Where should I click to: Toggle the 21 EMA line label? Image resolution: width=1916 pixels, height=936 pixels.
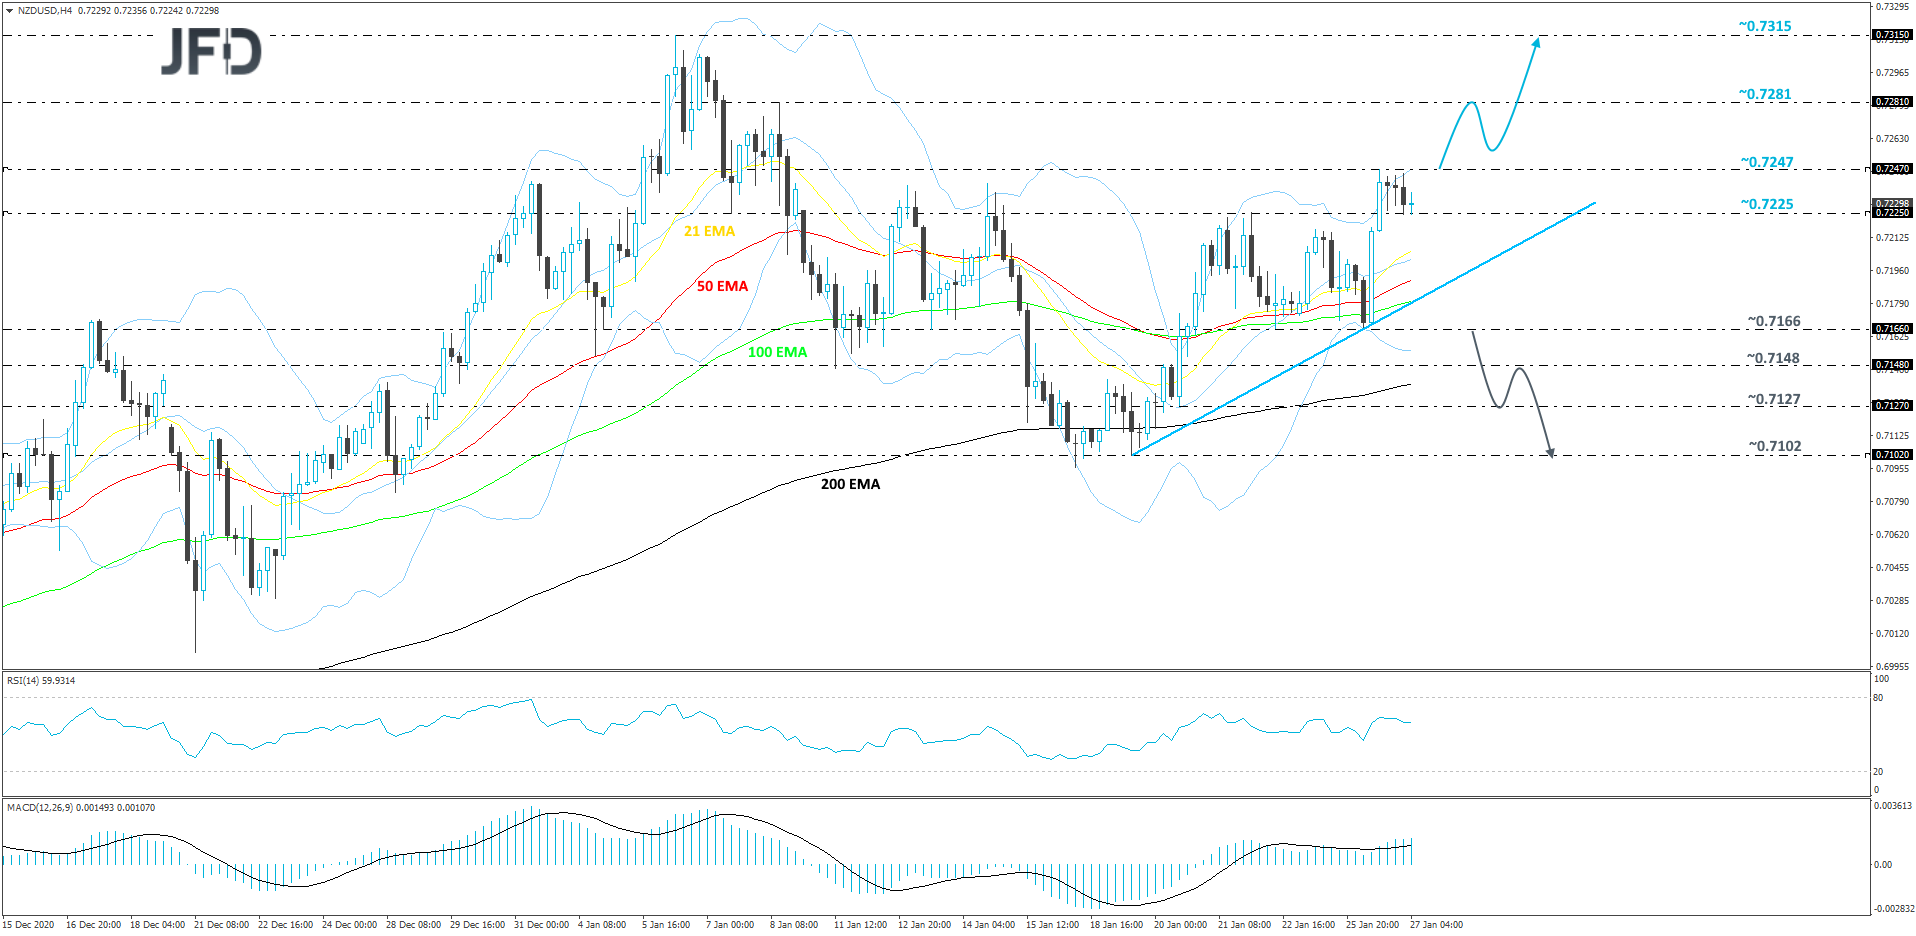pyautogui.click(x=709, y=230)
